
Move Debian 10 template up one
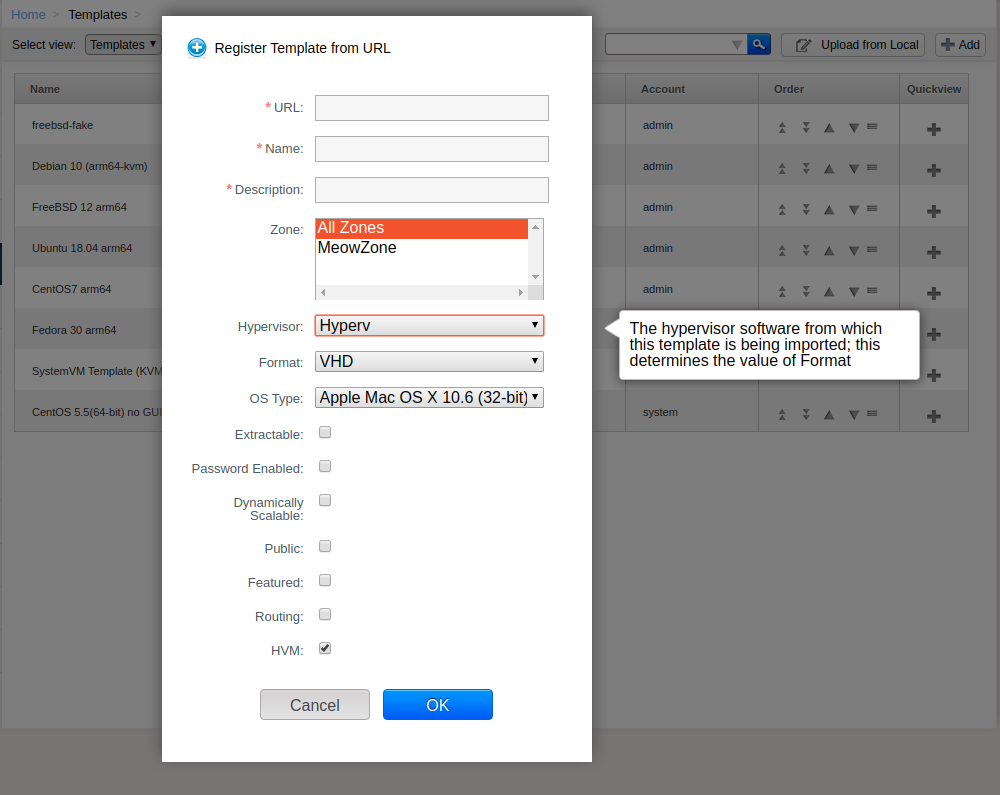[829, 168]
